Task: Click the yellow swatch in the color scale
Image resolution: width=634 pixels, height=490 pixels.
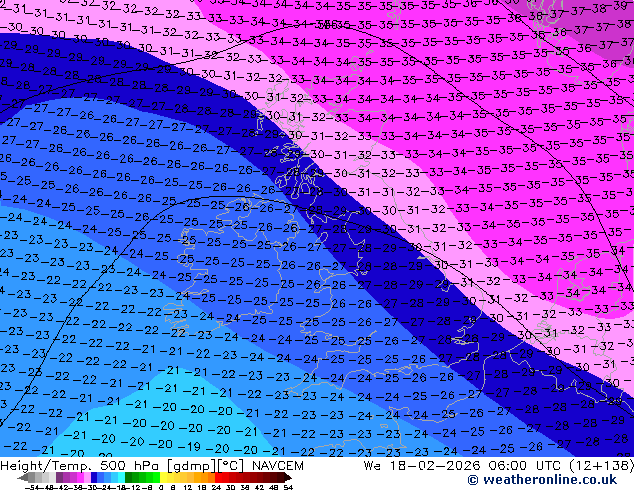Action: click(x=163, y=477)
